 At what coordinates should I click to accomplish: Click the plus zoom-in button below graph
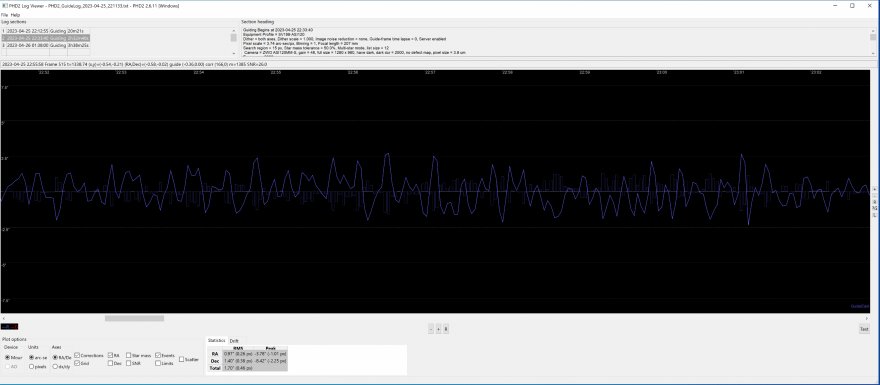tap(438, 329)
